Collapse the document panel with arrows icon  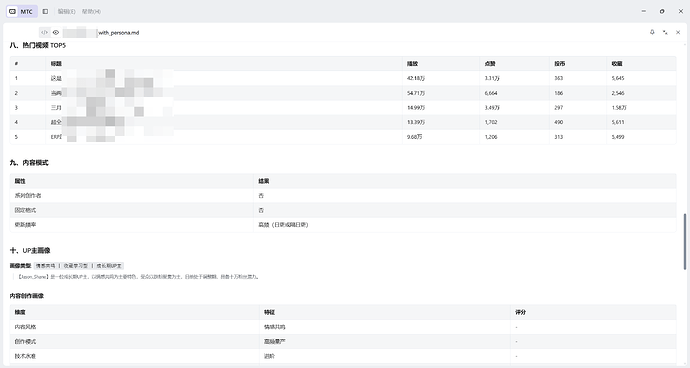point(665,32)
